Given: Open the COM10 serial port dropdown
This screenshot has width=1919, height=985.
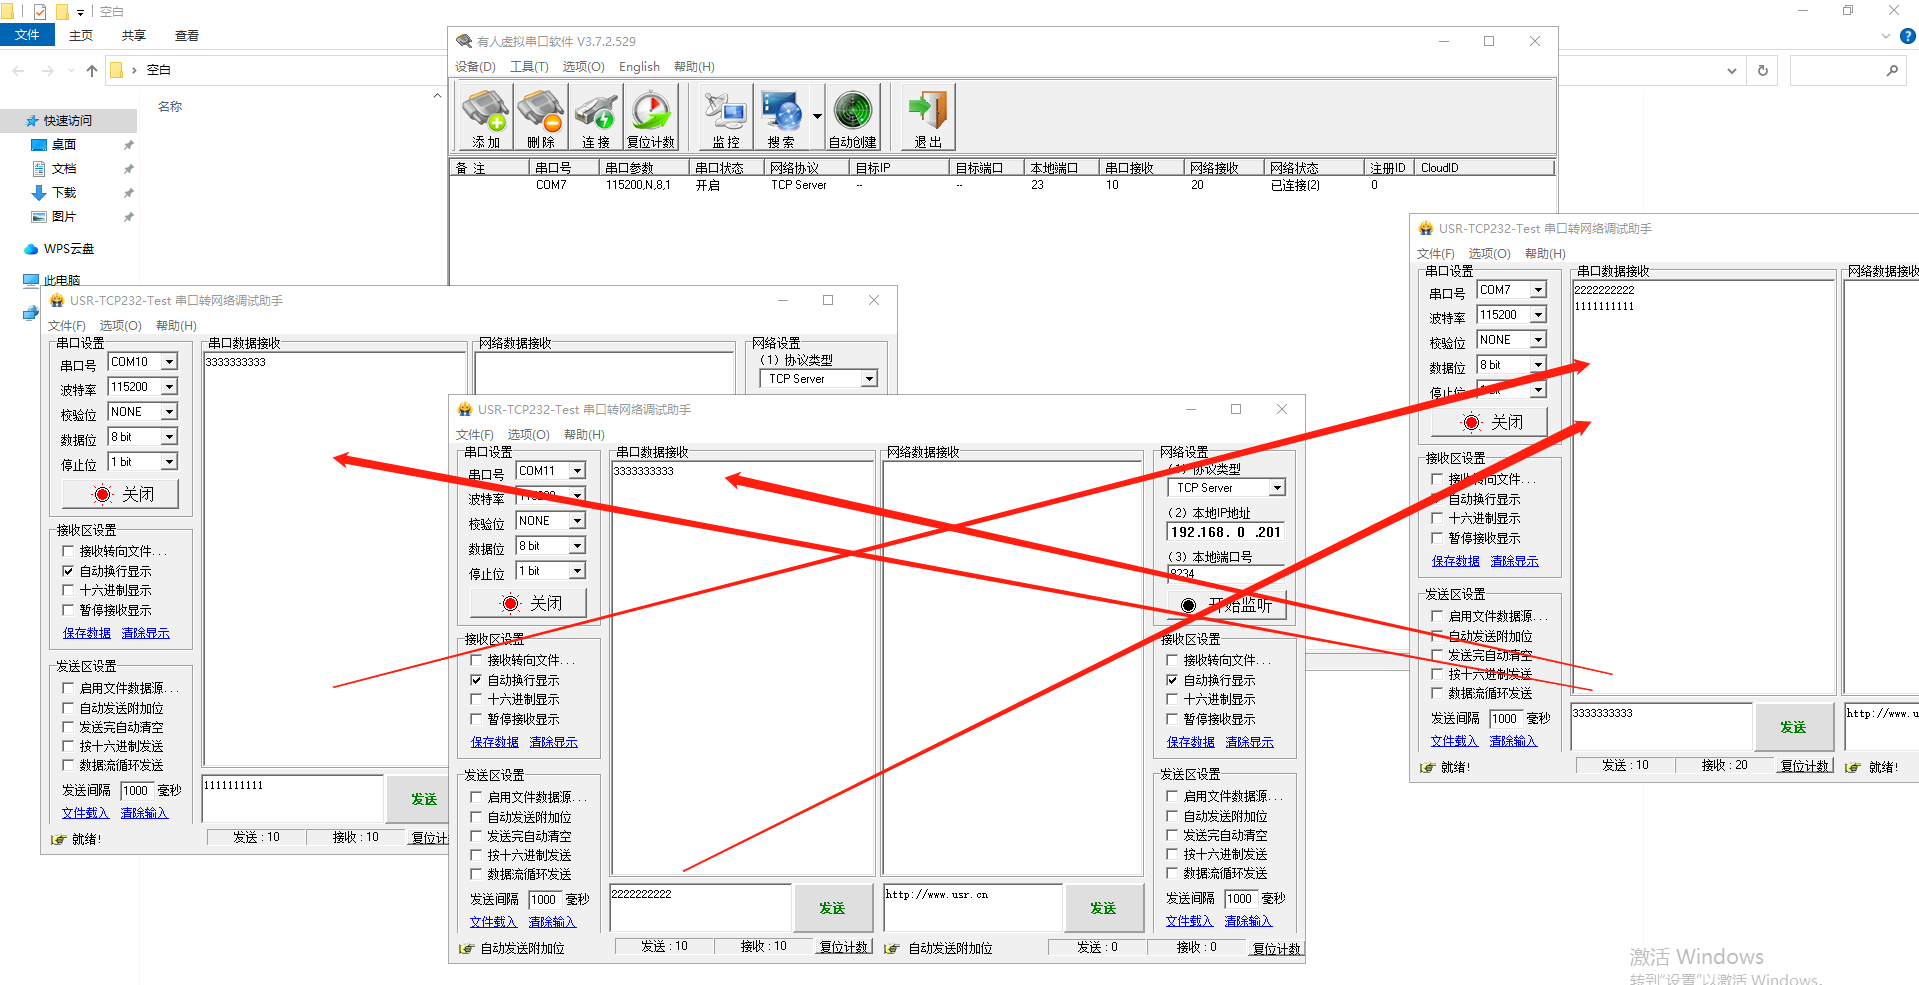Looking at the screenshot, I should coord(169,362).
